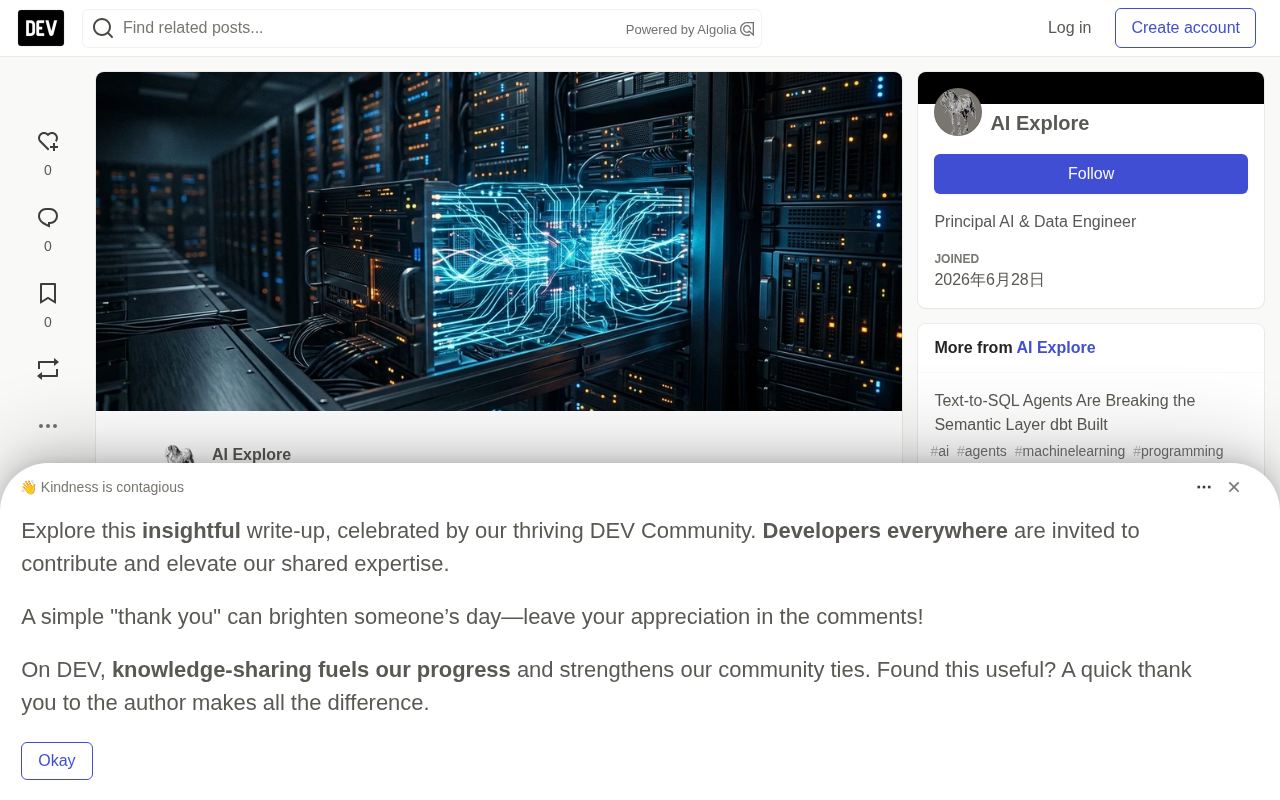Click the server room cover image
This screenshot has height=800, width=1280.
499,241
